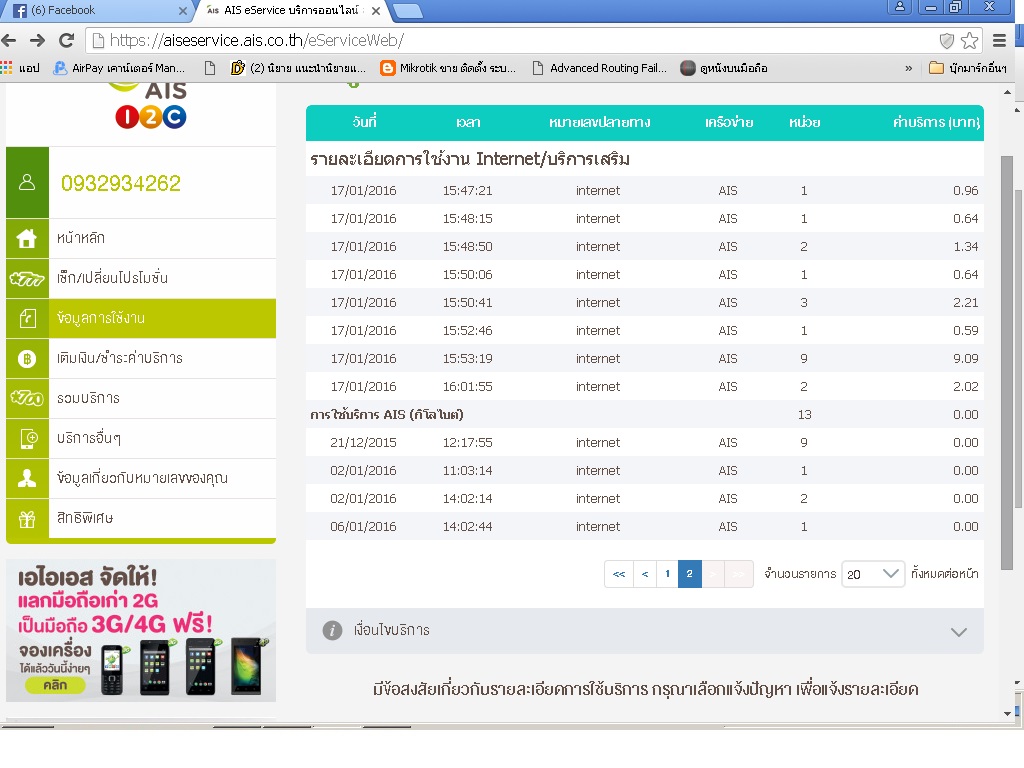Open the Chrome hamburger menu
This screenshot has height=768, width=1024.
point(999,40)
